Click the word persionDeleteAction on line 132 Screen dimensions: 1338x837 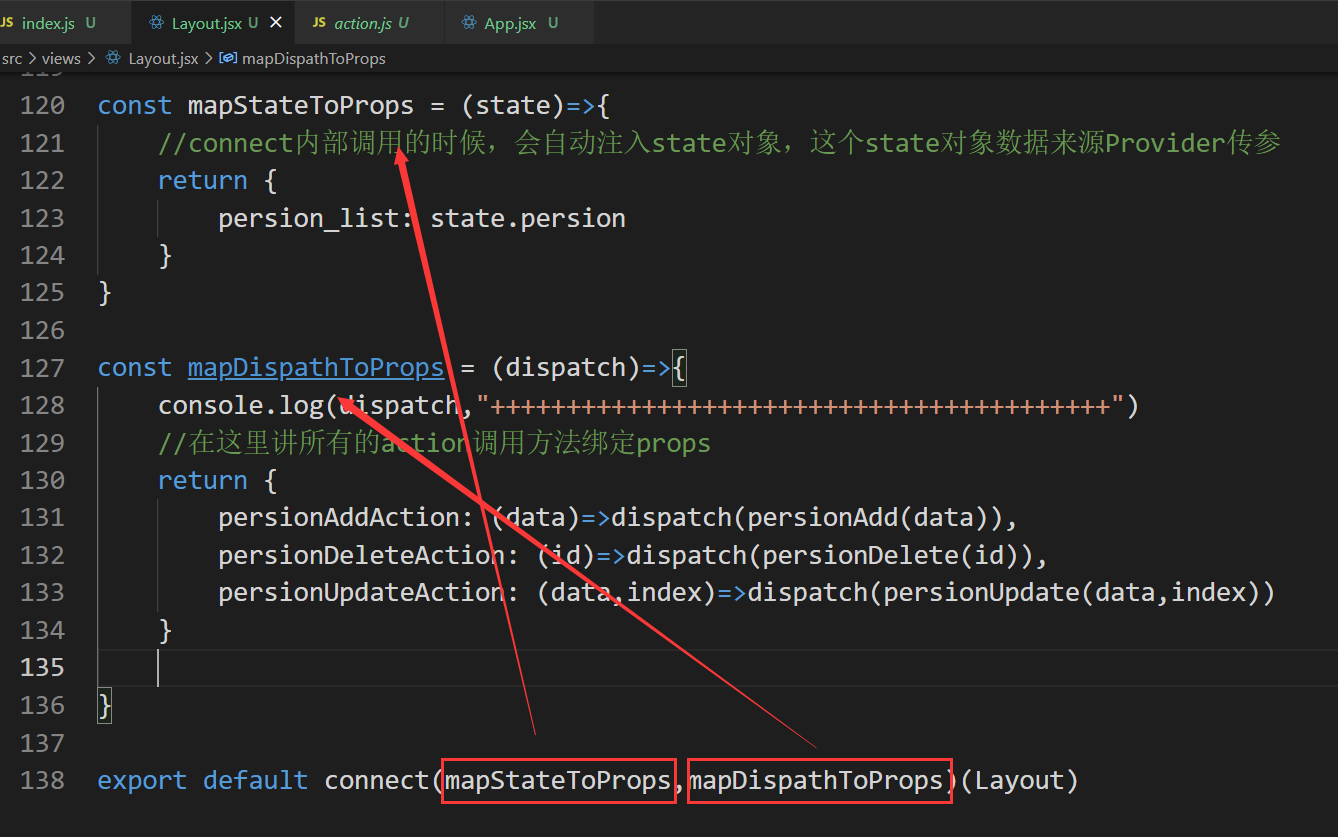tap(356, 554)
